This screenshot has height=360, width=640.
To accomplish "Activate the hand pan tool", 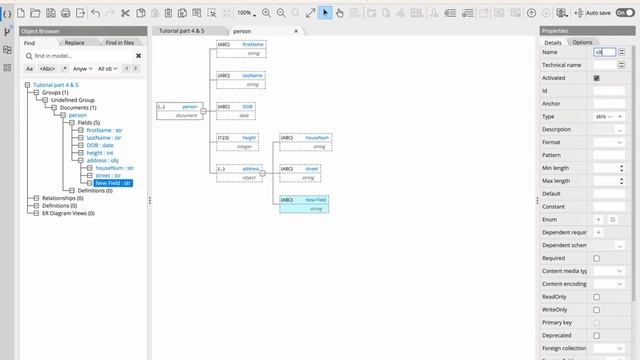I will [x=340, y=13].
